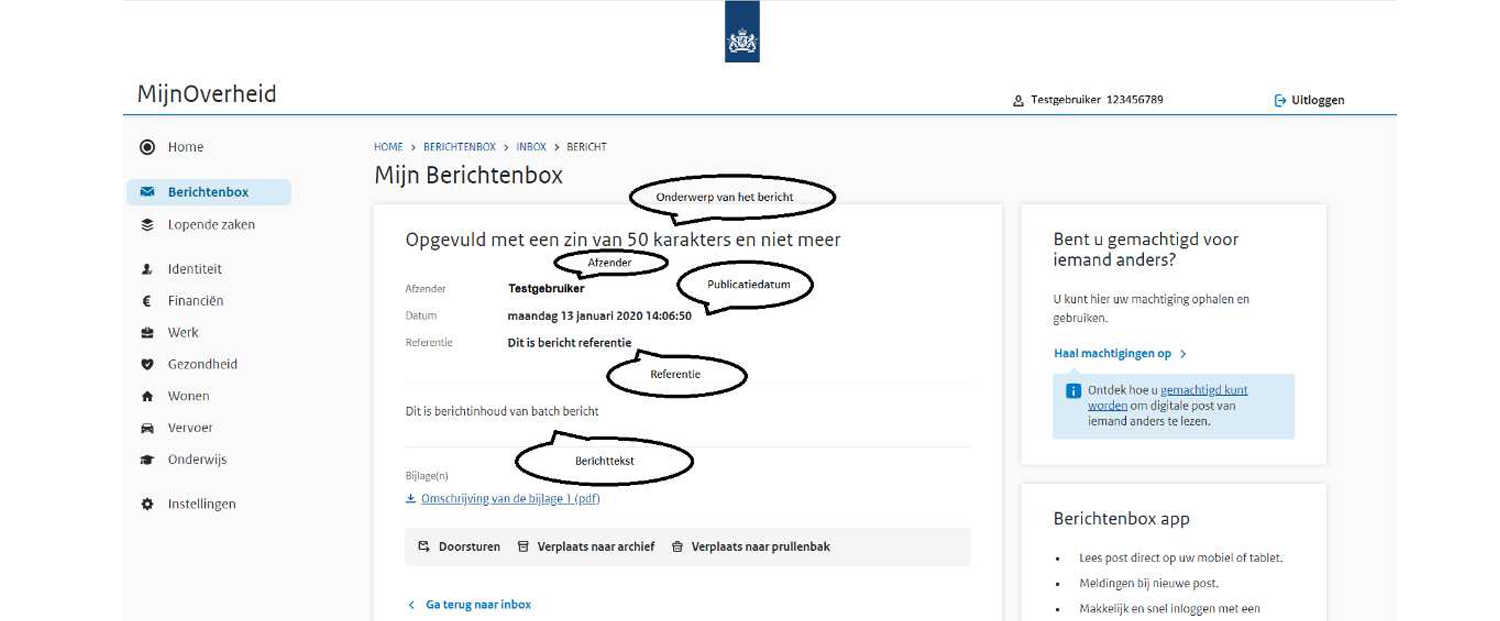The height and width of the screenshot is (621, 1500).
Task: Click the Rijksoverheid coat of arms logo
Action: pyautogui.click(x=742, y=31)
